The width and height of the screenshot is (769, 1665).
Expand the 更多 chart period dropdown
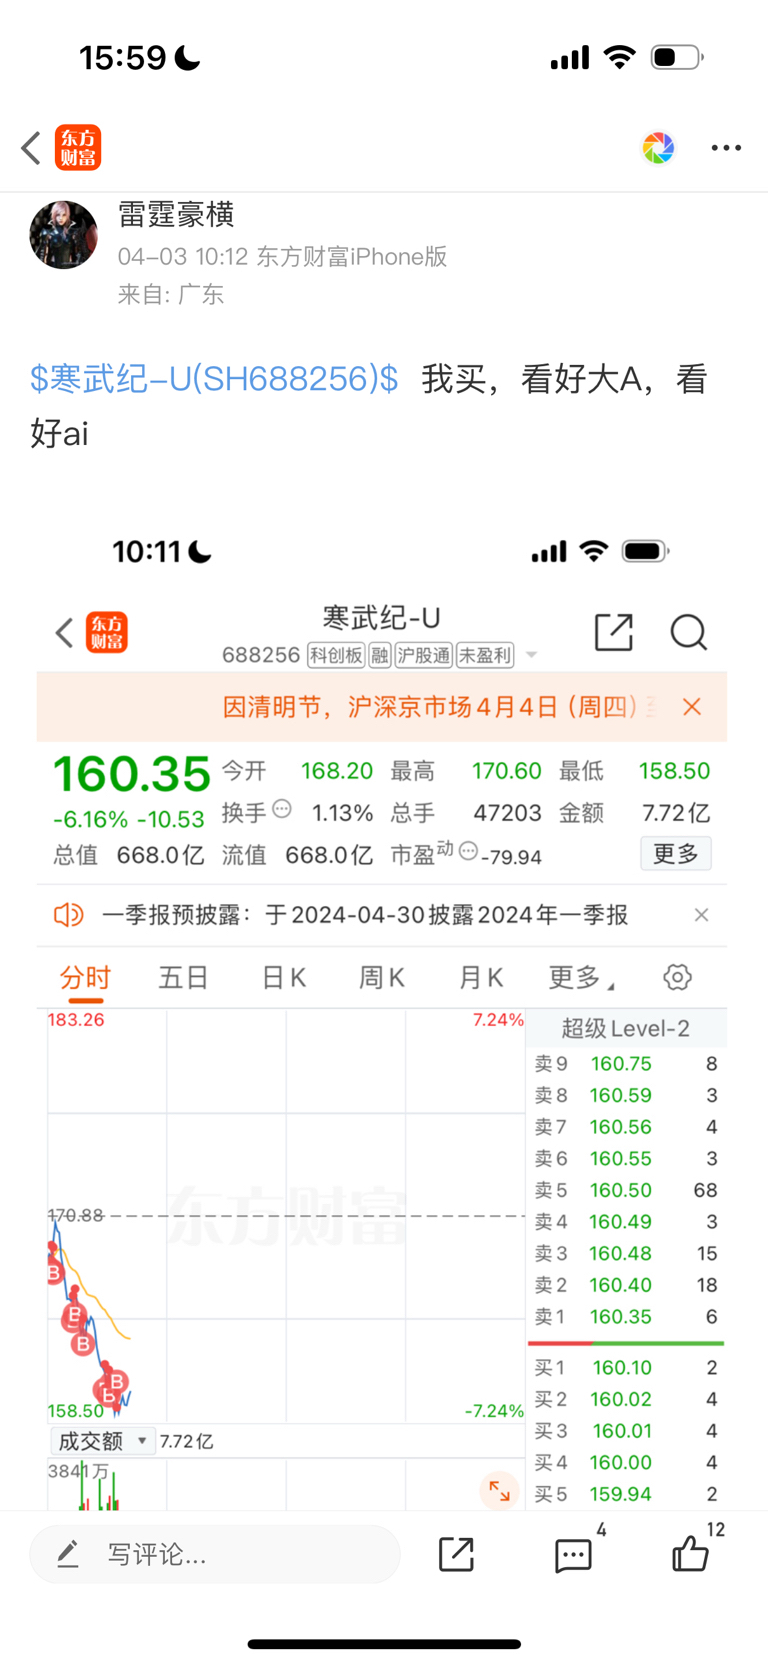click(581, 978)
